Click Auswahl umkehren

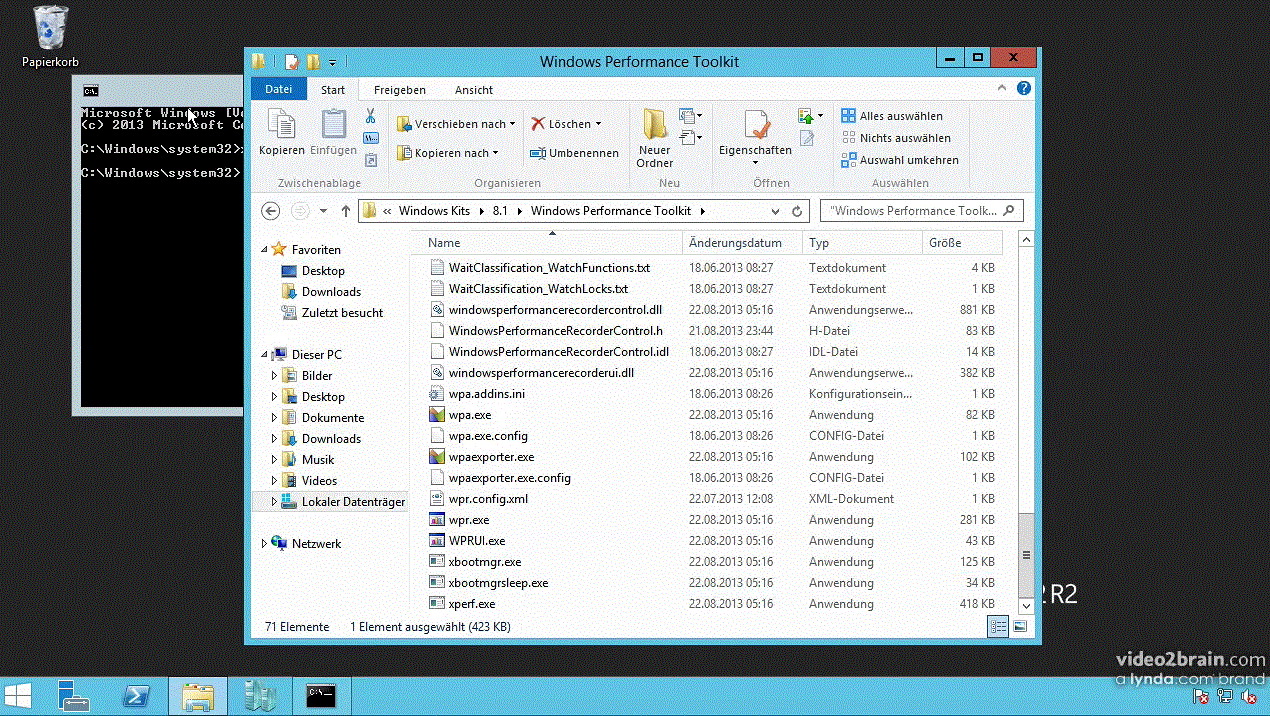[x=900, y=160]
